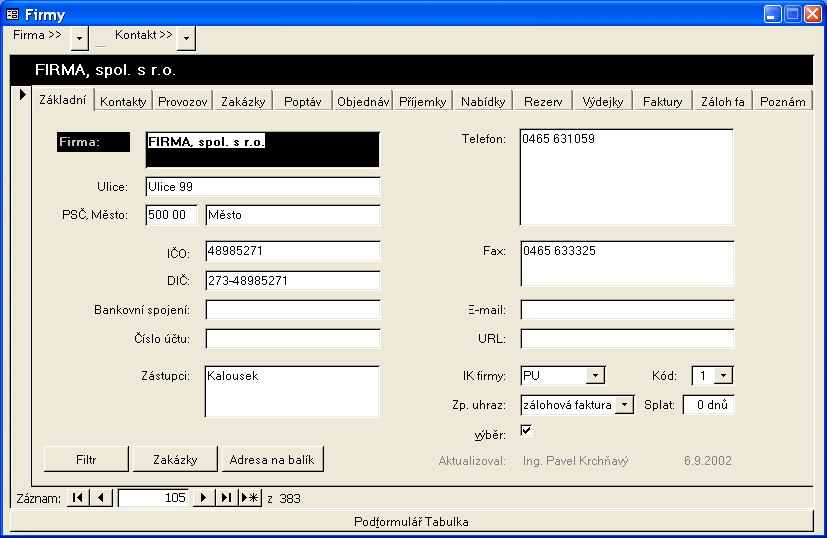Switch to the Objednáv tab
Viewport: 827px width, 538px height.
(x=363, y=101)
